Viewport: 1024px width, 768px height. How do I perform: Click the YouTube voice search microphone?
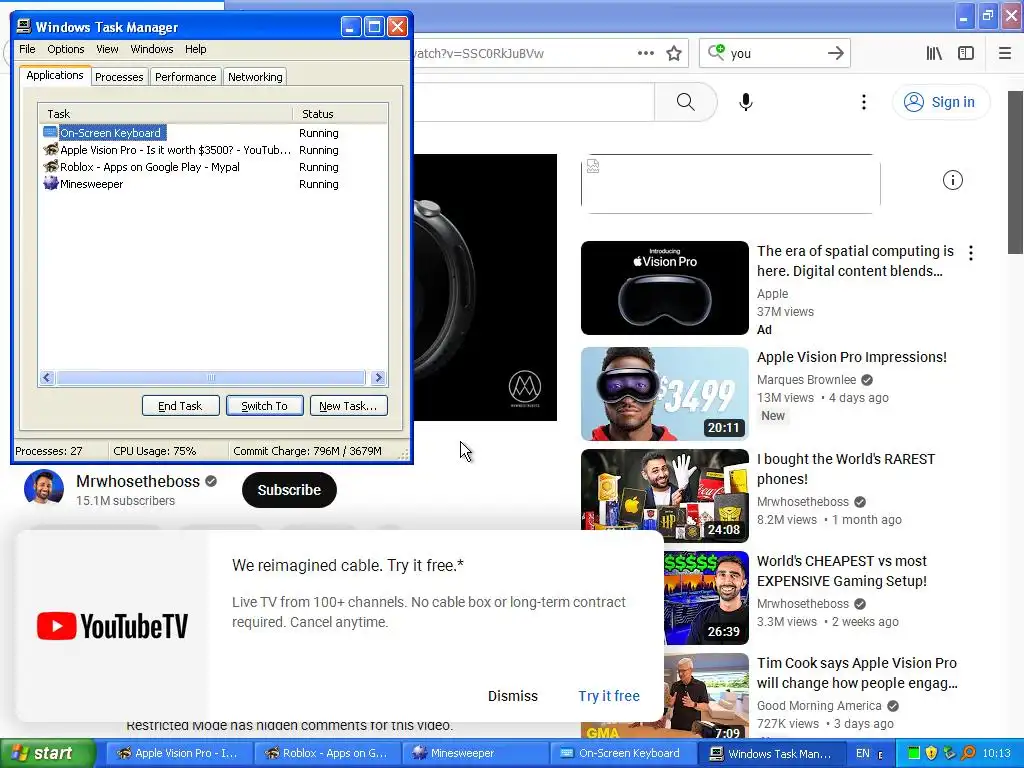click(746, 102)
